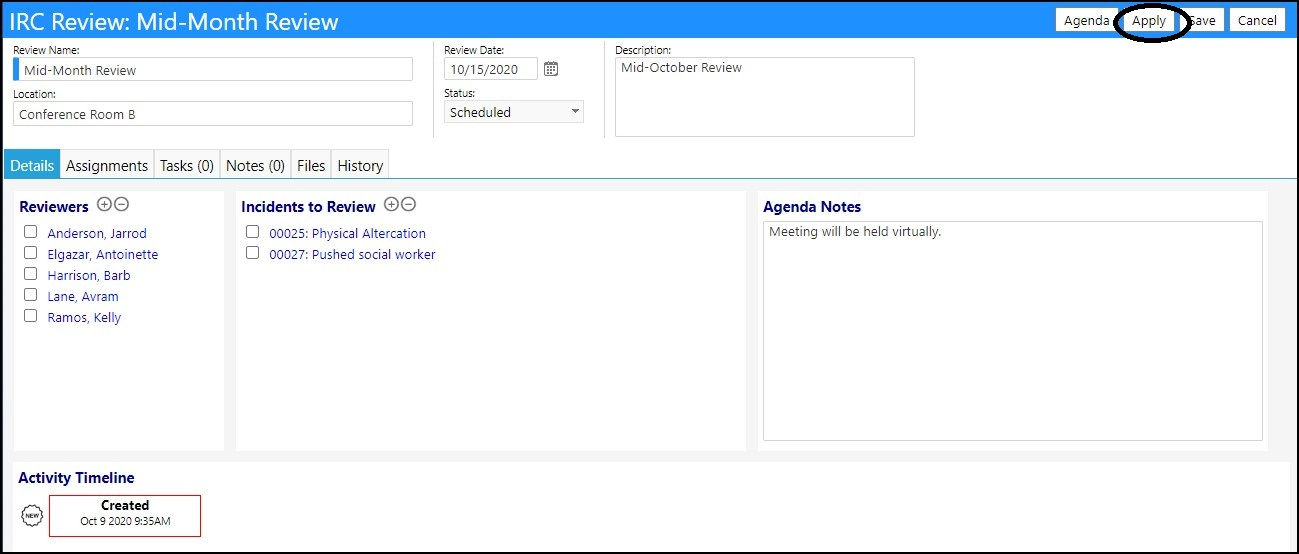Click the Apply button
This screenshot has width=1299, height=554.
1149,20
